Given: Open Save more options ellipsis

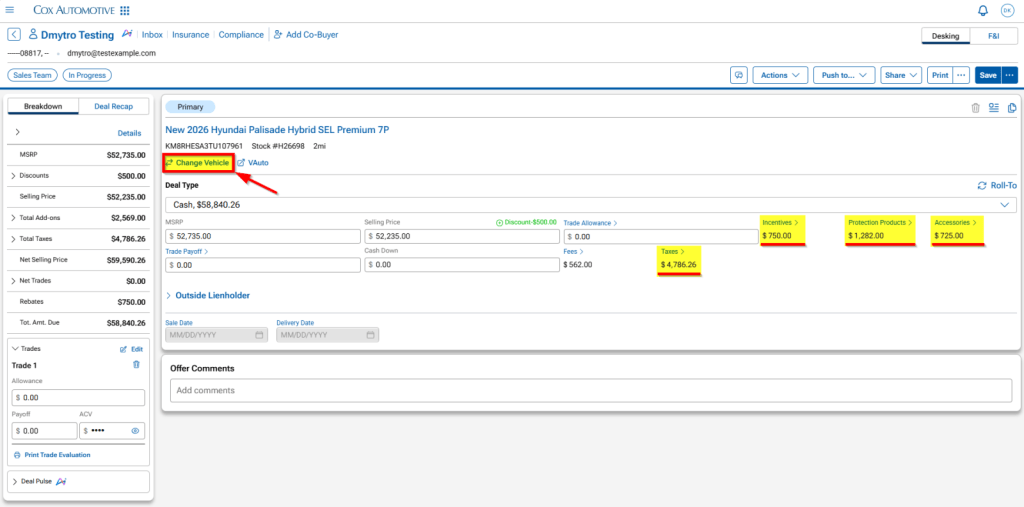Looking at the screenshot, I should coord(1010,75).
